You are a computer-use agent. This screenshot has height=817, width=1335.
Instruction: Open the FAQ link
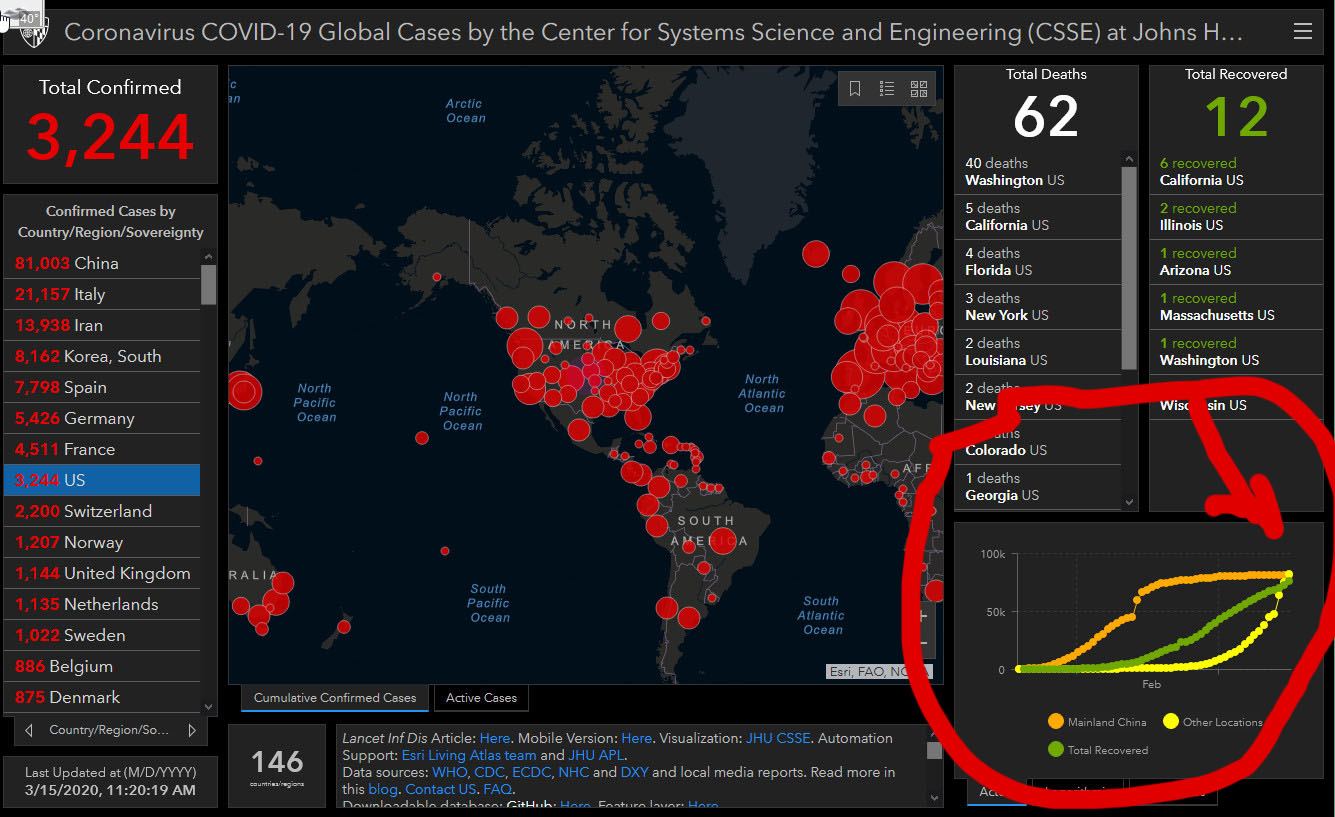tap(497, 789)
